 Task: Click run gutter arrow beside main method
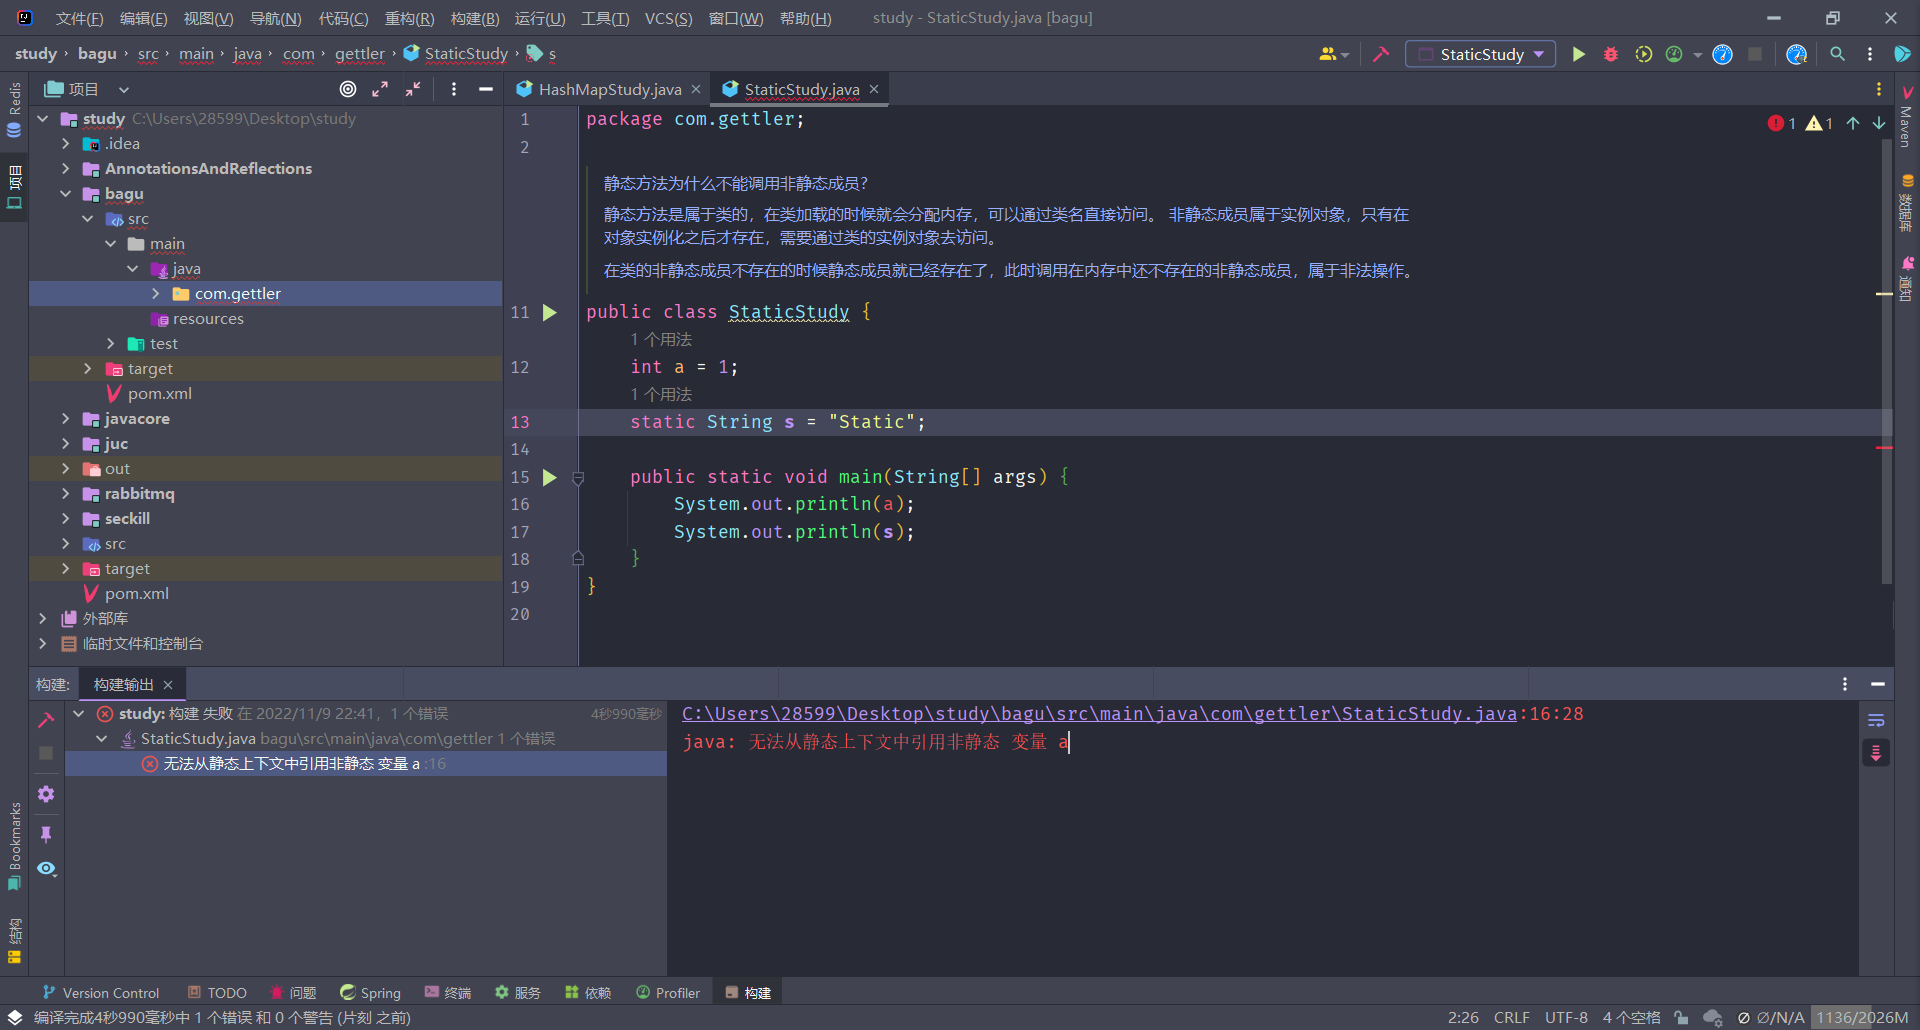[549, 477]
